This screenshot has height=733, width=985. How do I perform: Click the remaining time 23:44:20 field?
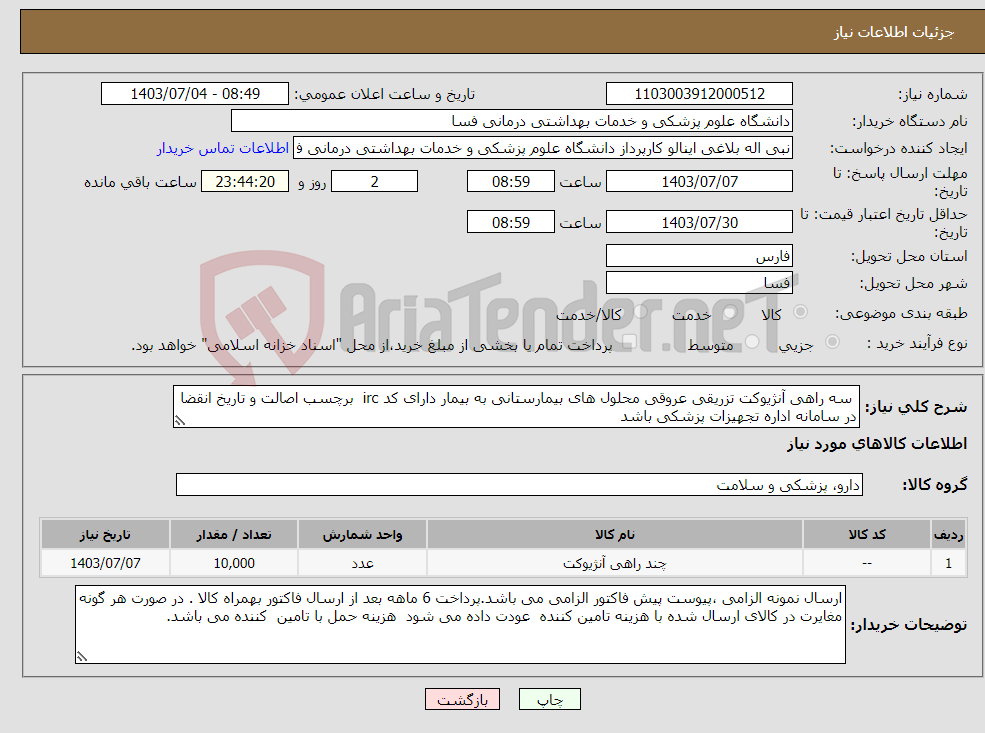coord(245,182)
